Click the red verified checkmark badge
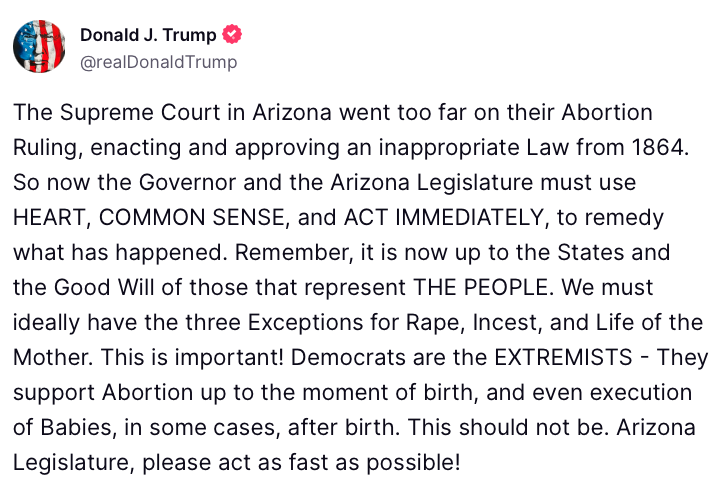727x489 pixels. pyautogui.click(x=232, y=34)
